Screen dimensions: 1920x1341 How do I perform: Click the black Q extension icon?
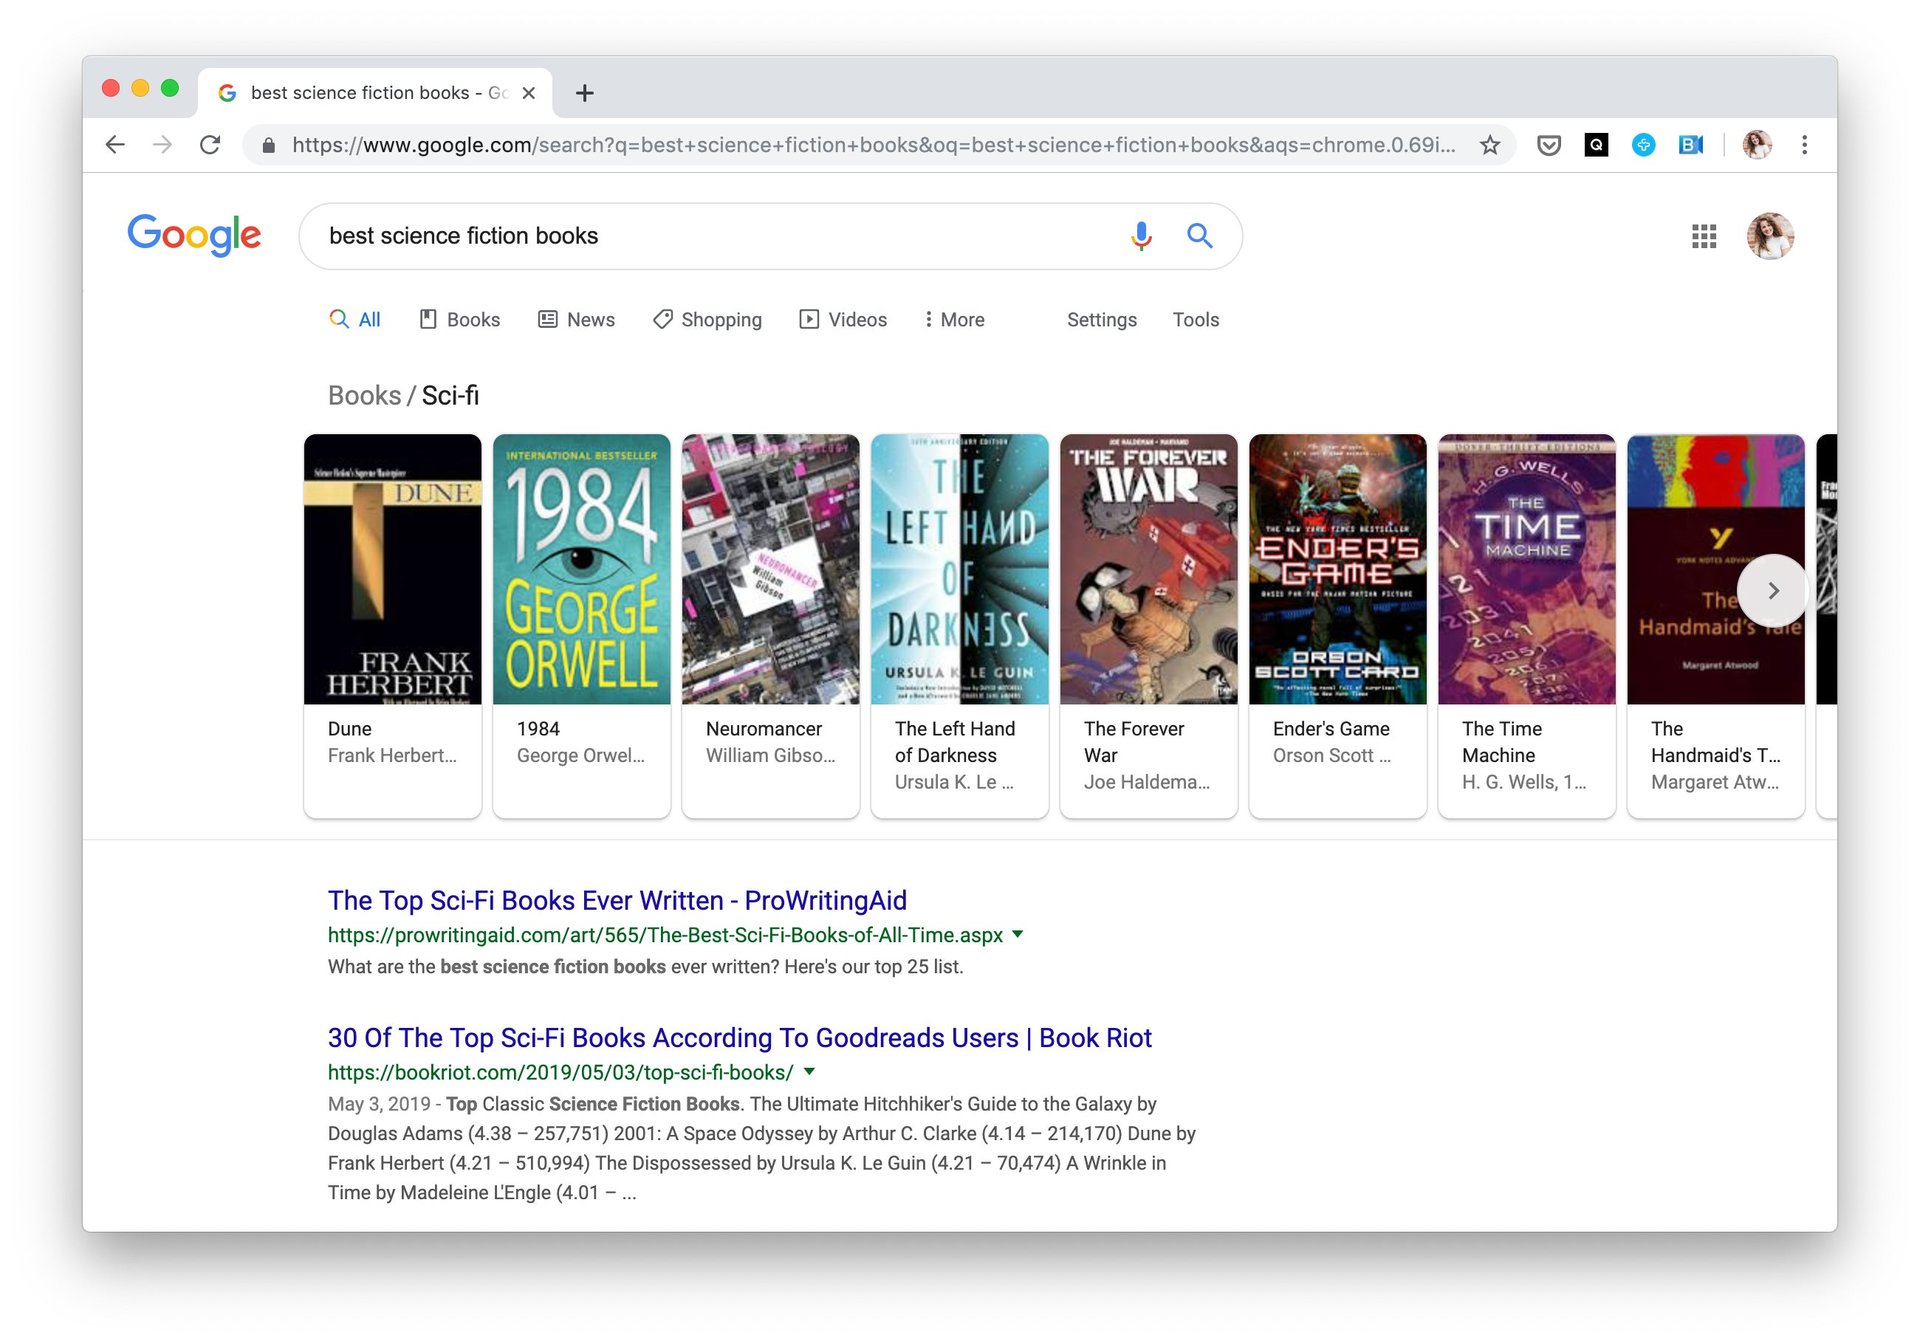[x=1596, y=145]
